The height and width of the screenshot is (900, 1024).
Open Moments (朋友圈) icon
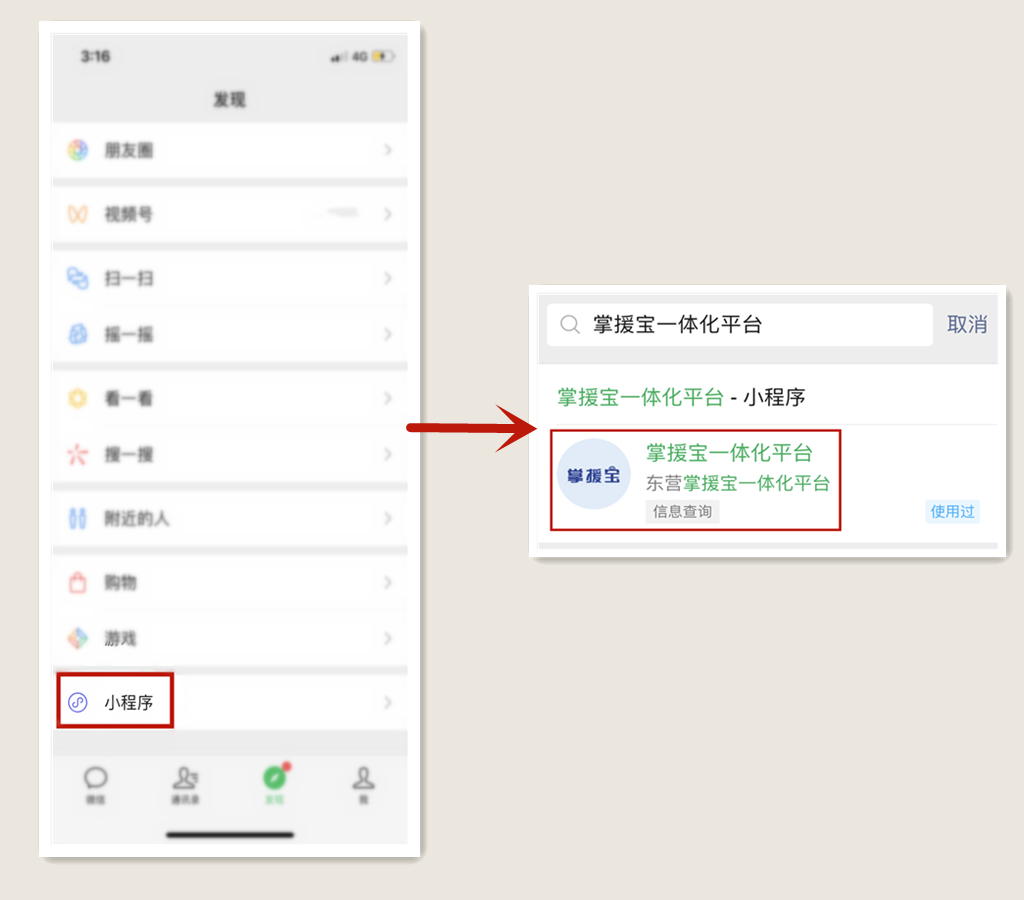click(x=78, y=150)
